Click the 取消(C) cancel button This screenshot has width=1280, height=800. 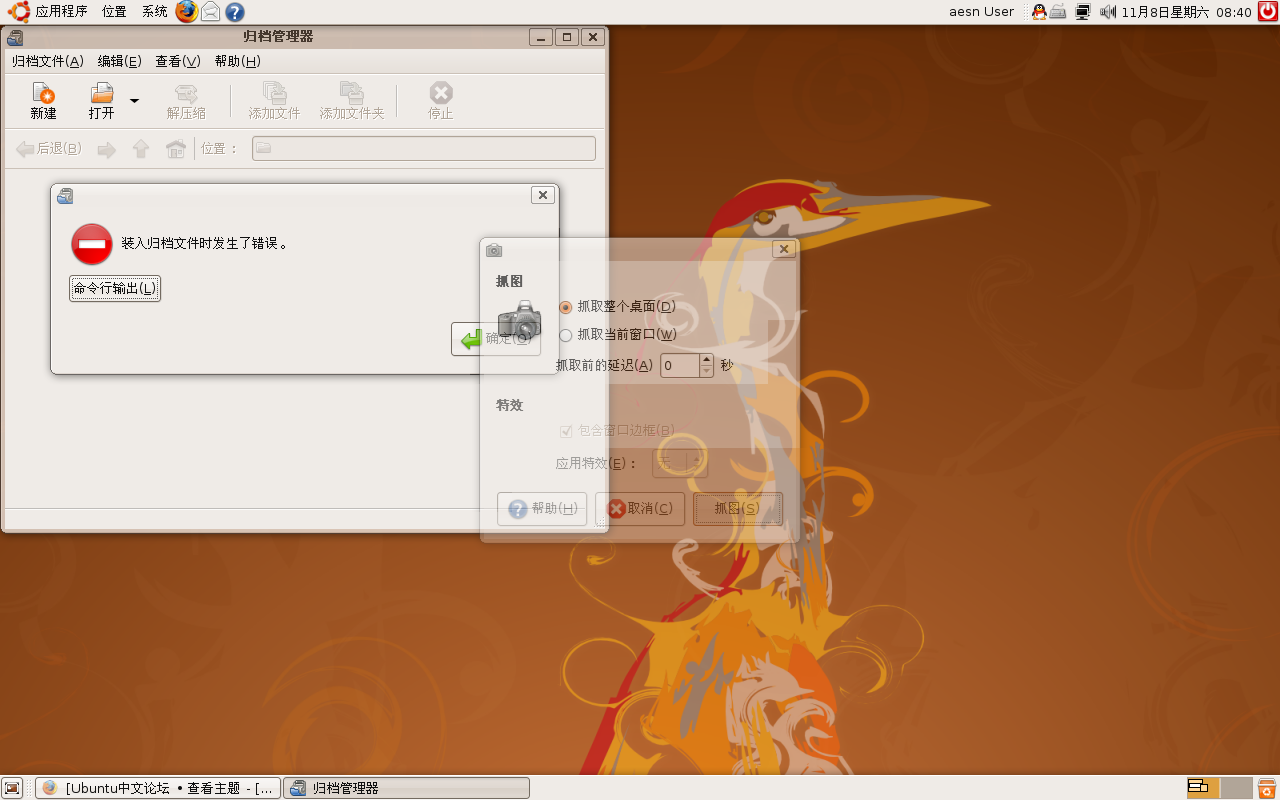641,509
